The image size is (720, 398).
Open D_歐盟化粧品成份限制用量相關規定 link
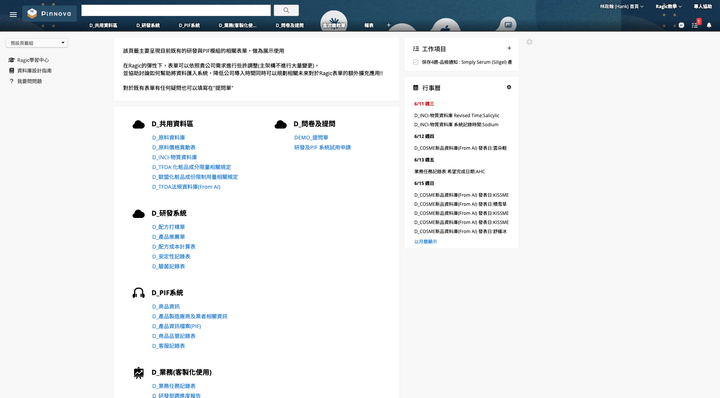click(x=195, y=177)
